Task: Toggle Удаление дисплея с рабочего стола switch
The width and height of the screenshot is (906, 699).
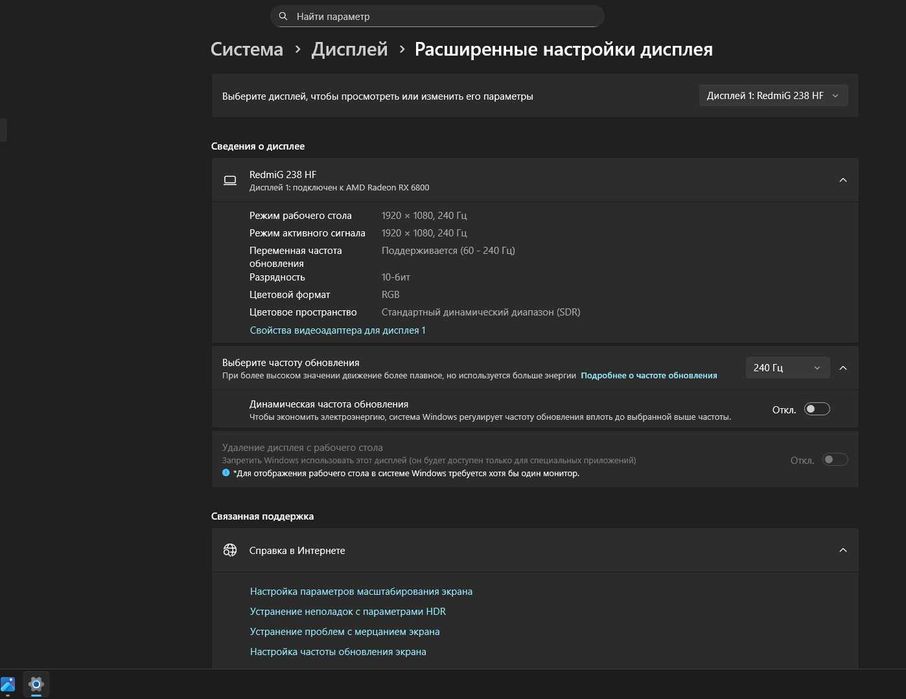Action: pyautogui.click(x=835, y=460)
